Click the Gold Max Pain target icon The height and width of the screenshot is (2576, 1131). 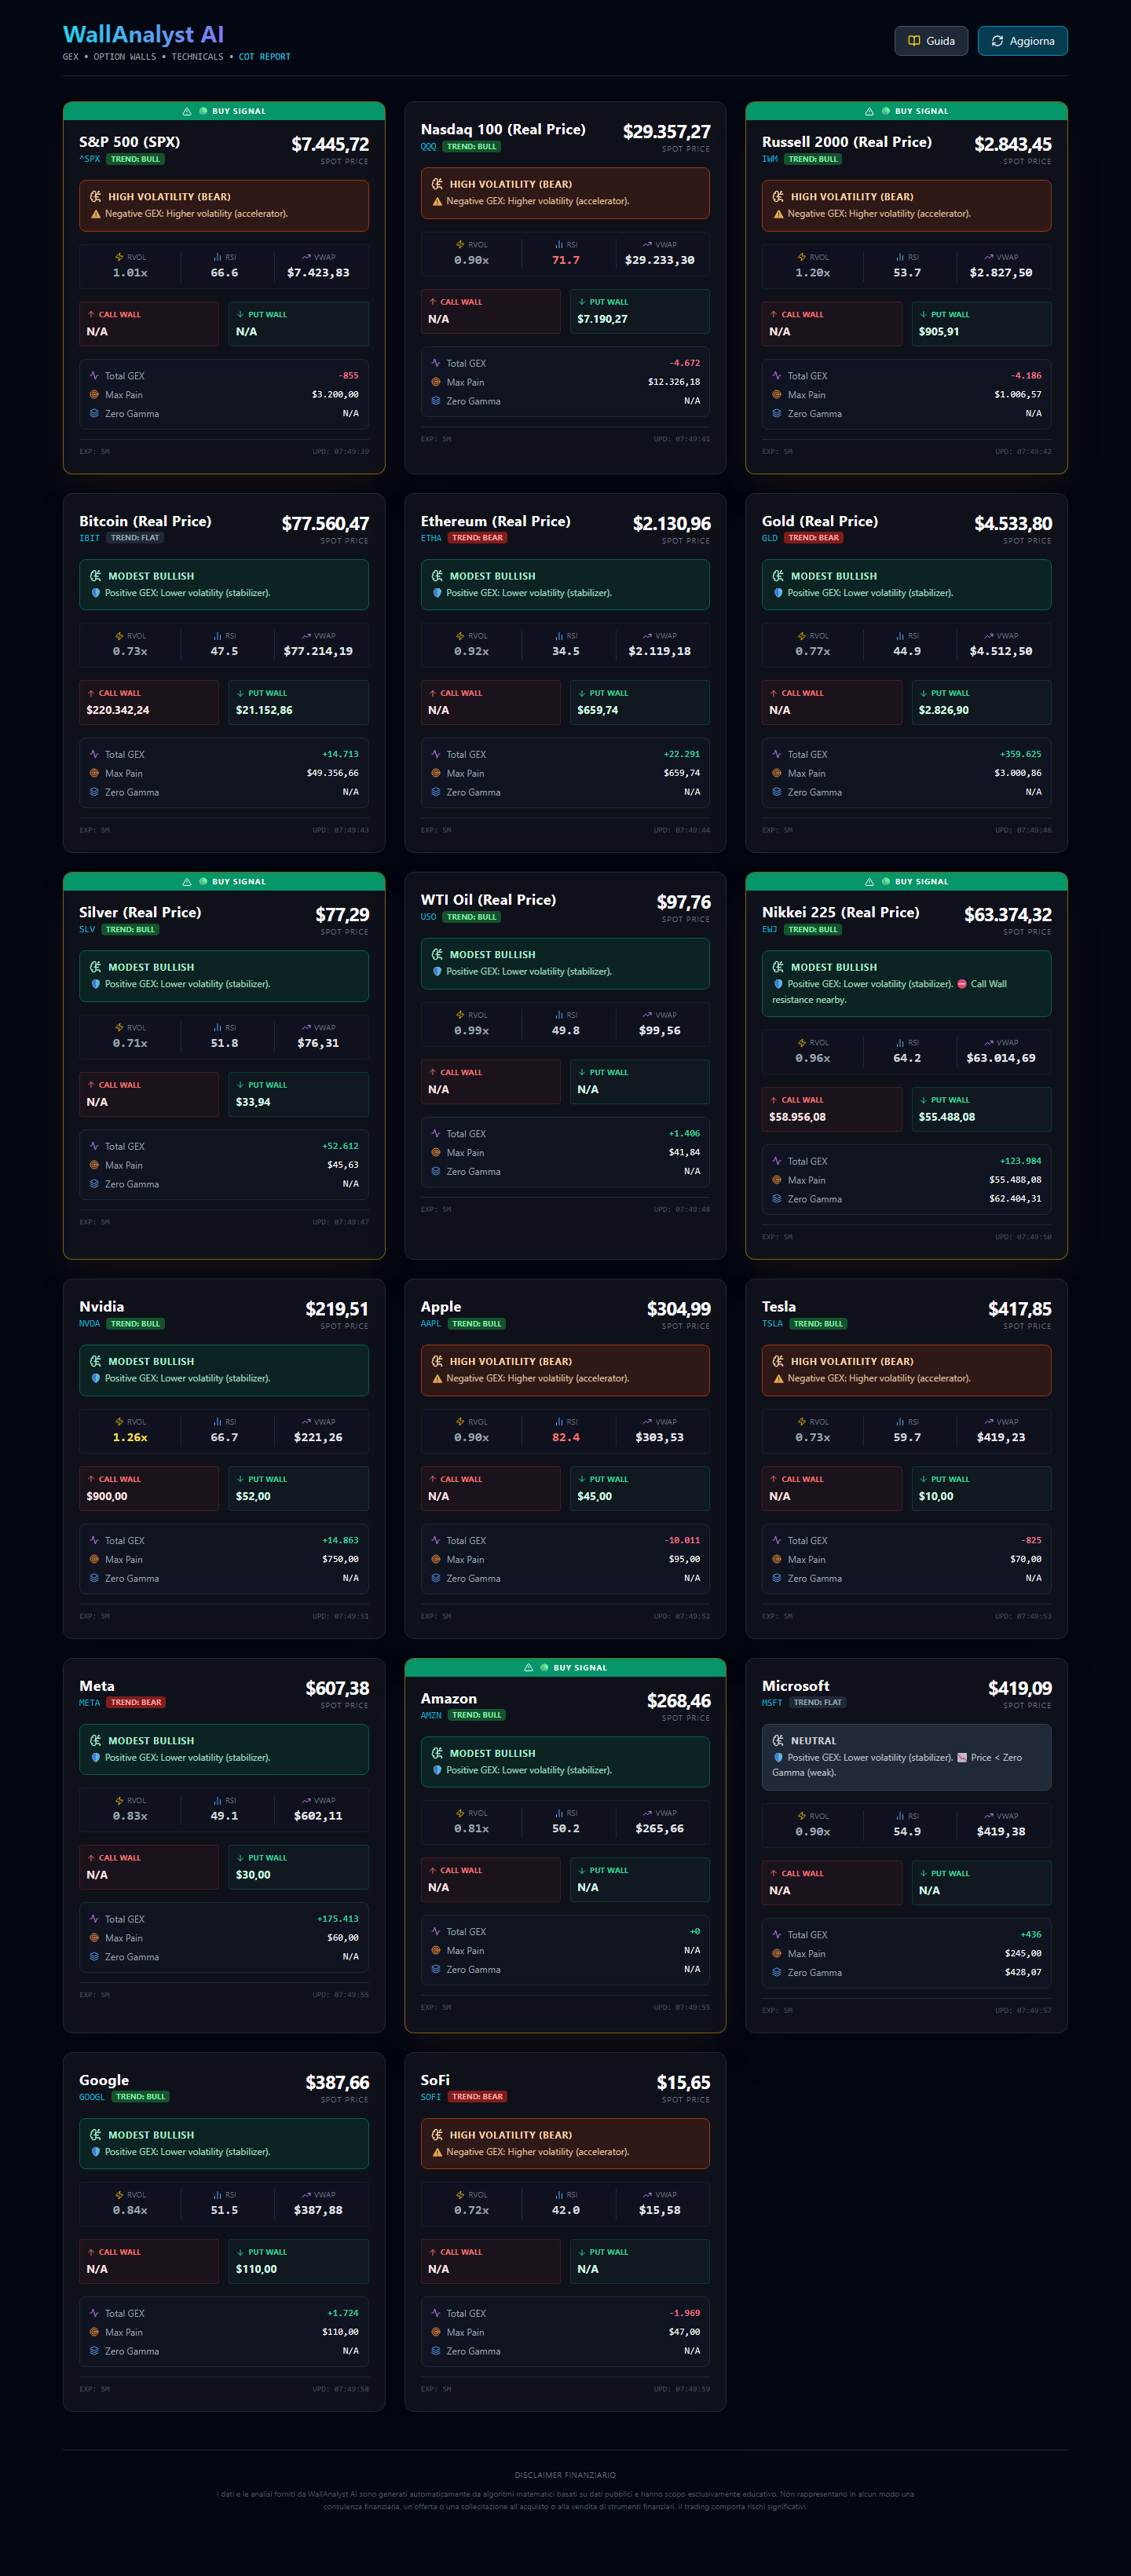pos(777,773)
